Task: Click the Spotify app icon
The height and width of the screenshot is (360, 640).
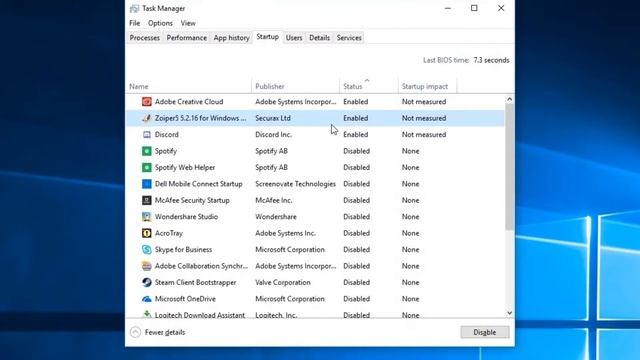Action: click(x=147, y=151)
